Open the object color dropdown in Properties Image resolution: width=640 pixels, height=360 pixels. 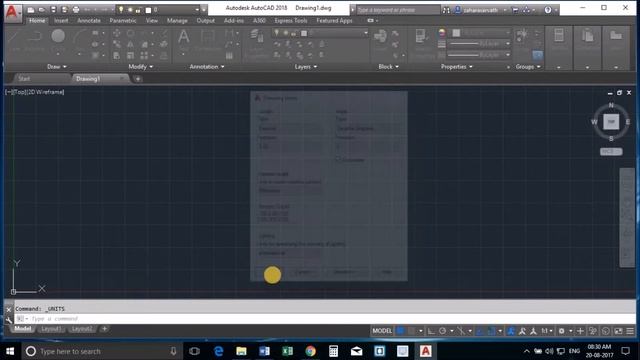pos(508,33)
